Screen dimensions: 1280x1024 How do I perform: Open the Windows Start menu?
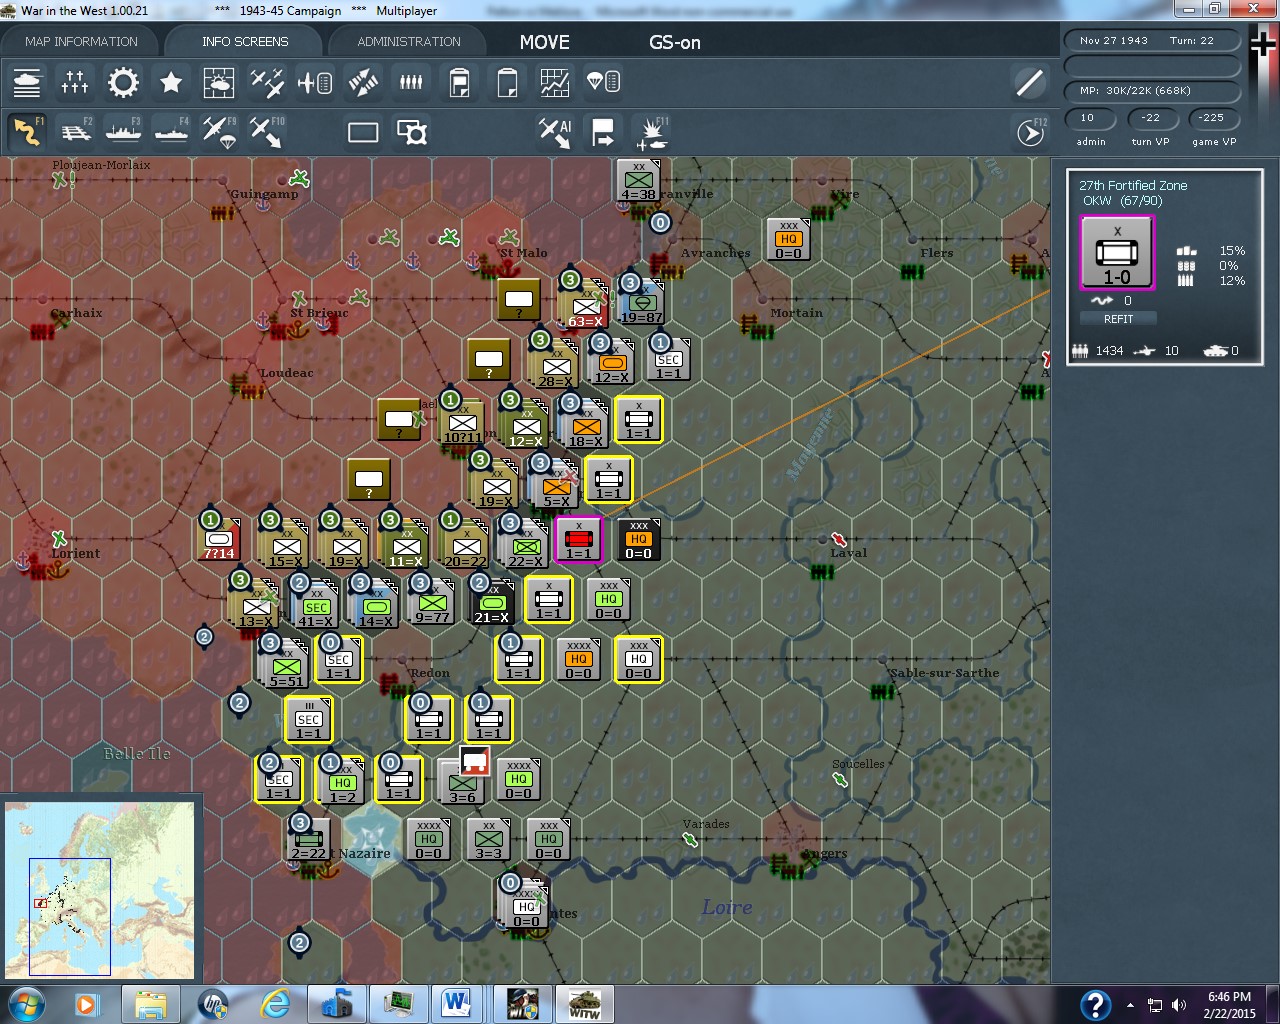click(27, 1004)
